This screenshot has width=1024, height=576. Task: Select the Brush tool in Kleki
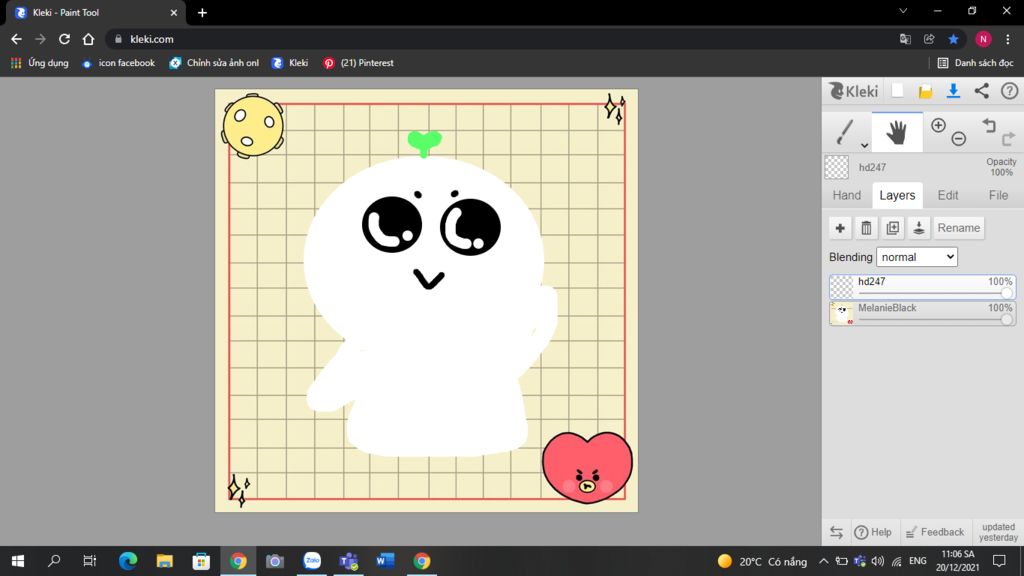pyautogui.click(x=844, y=132)
